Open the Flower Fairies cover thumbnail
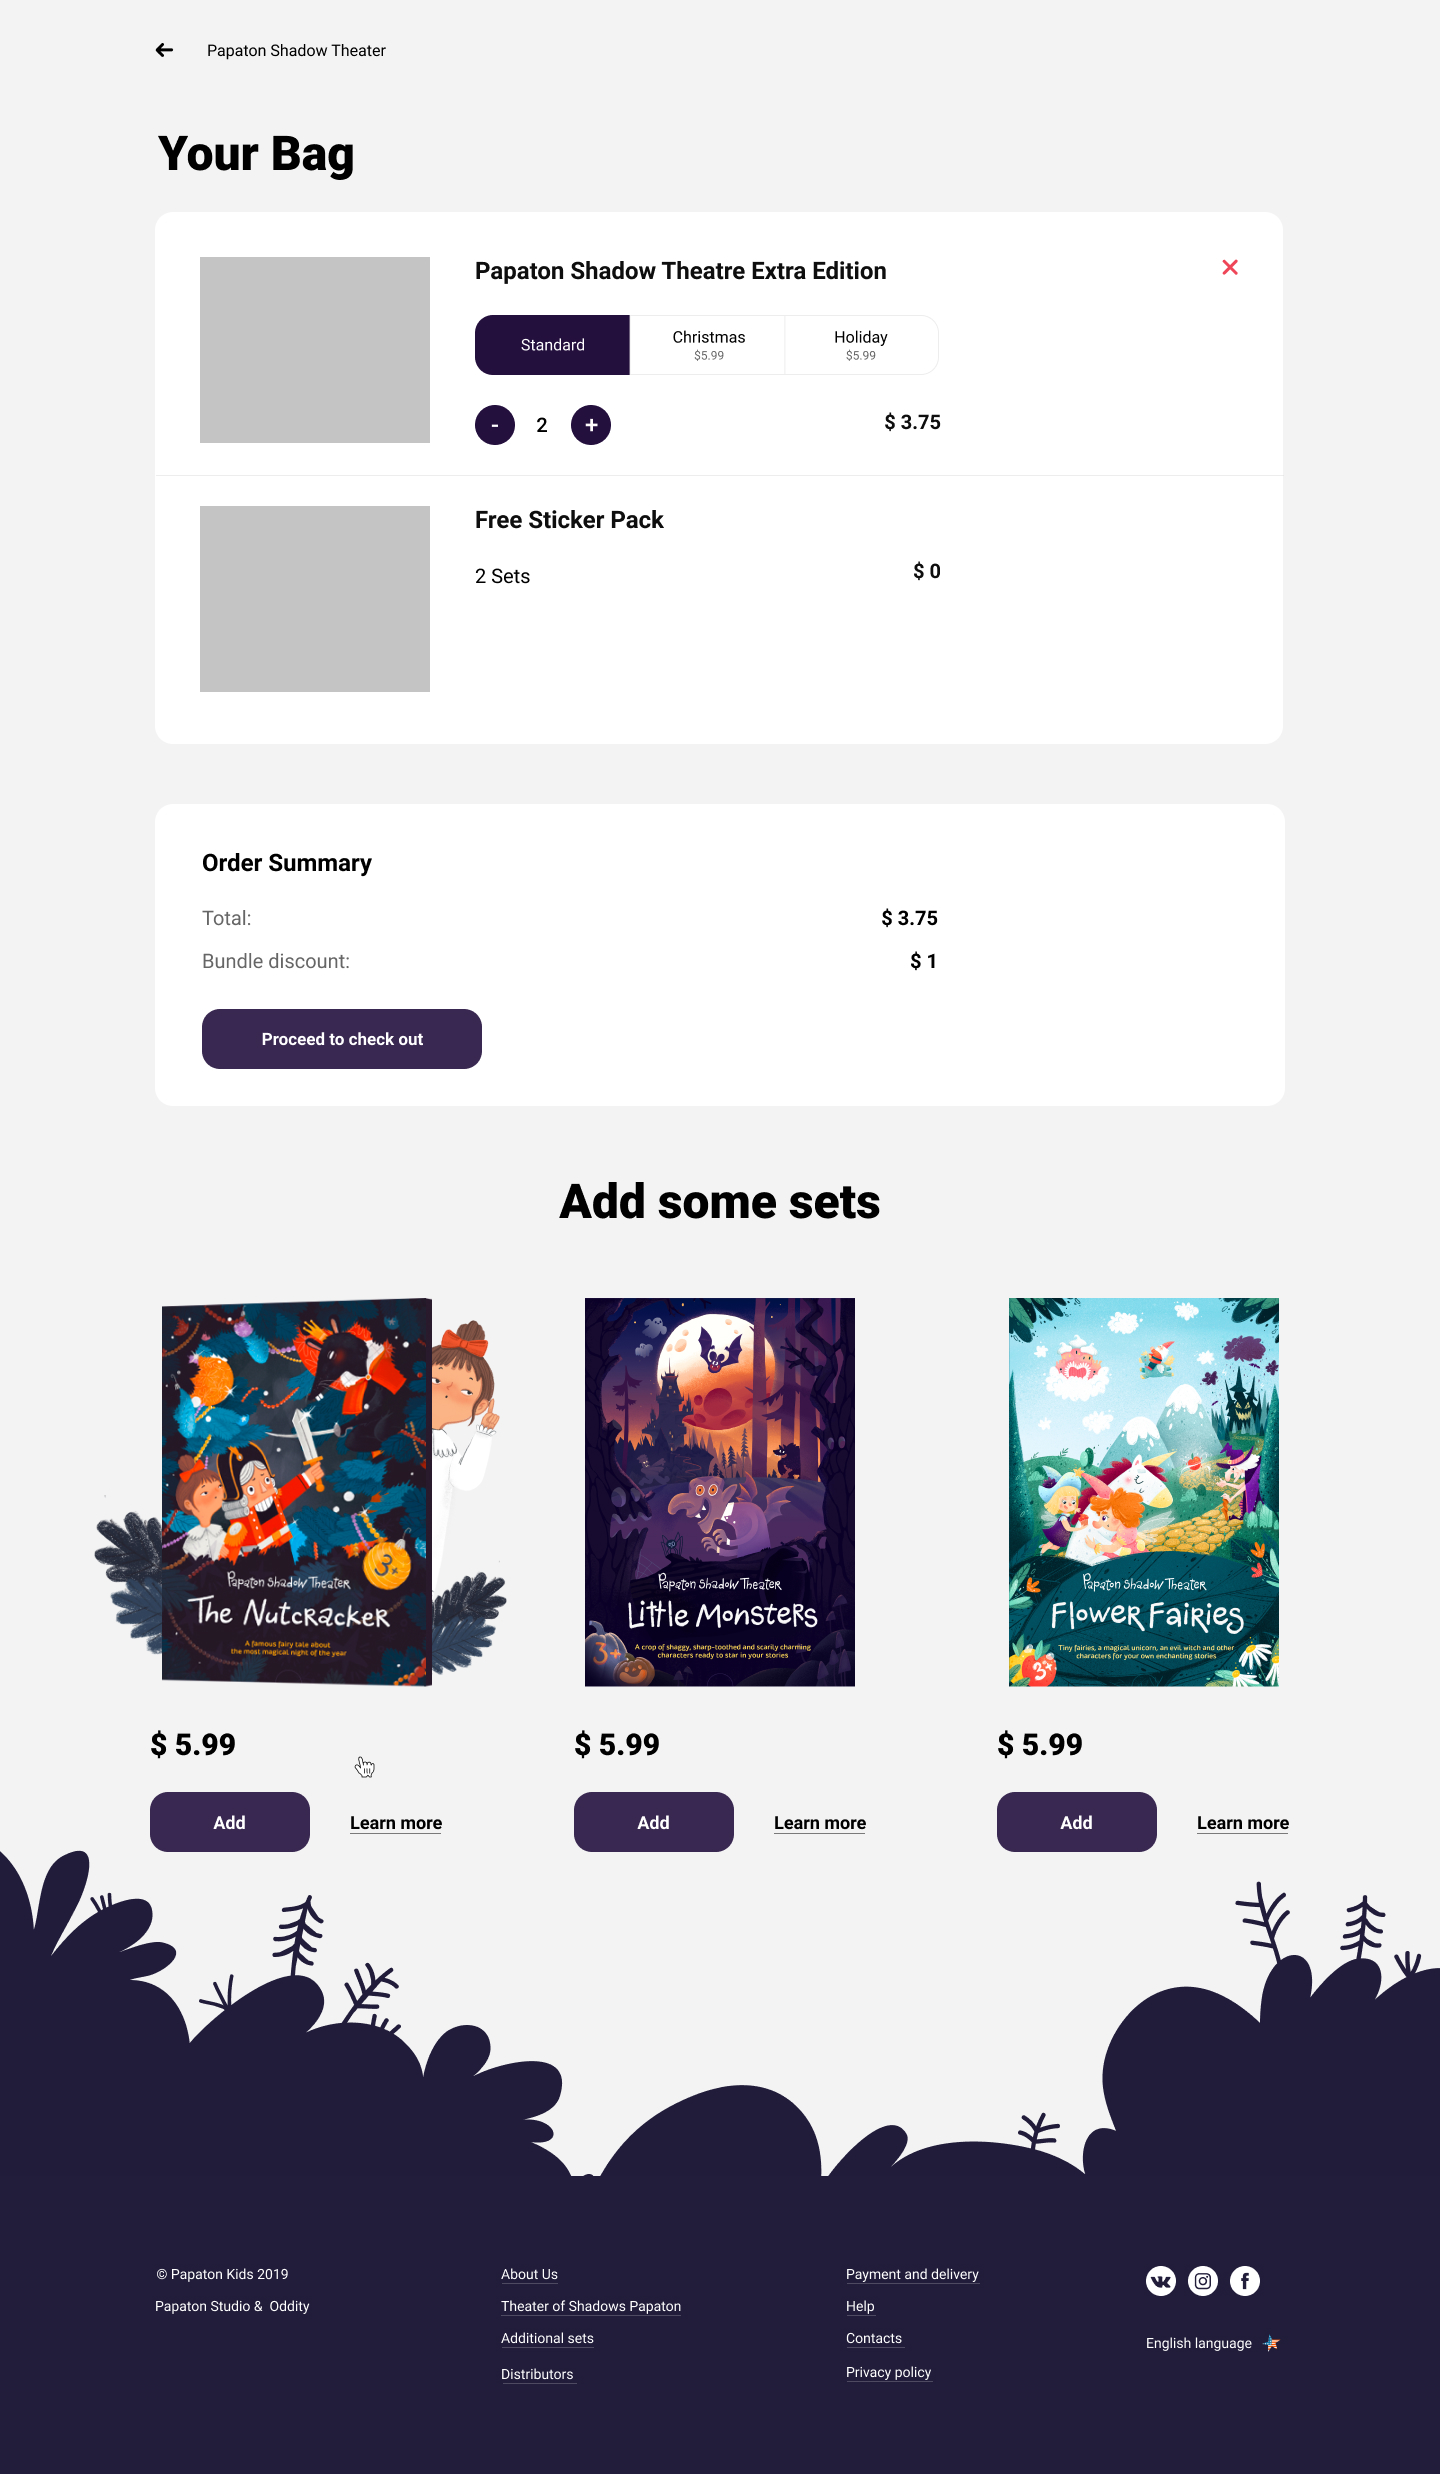Viewport: 1440px width, 2474px height. [x=1144, y=1492]
